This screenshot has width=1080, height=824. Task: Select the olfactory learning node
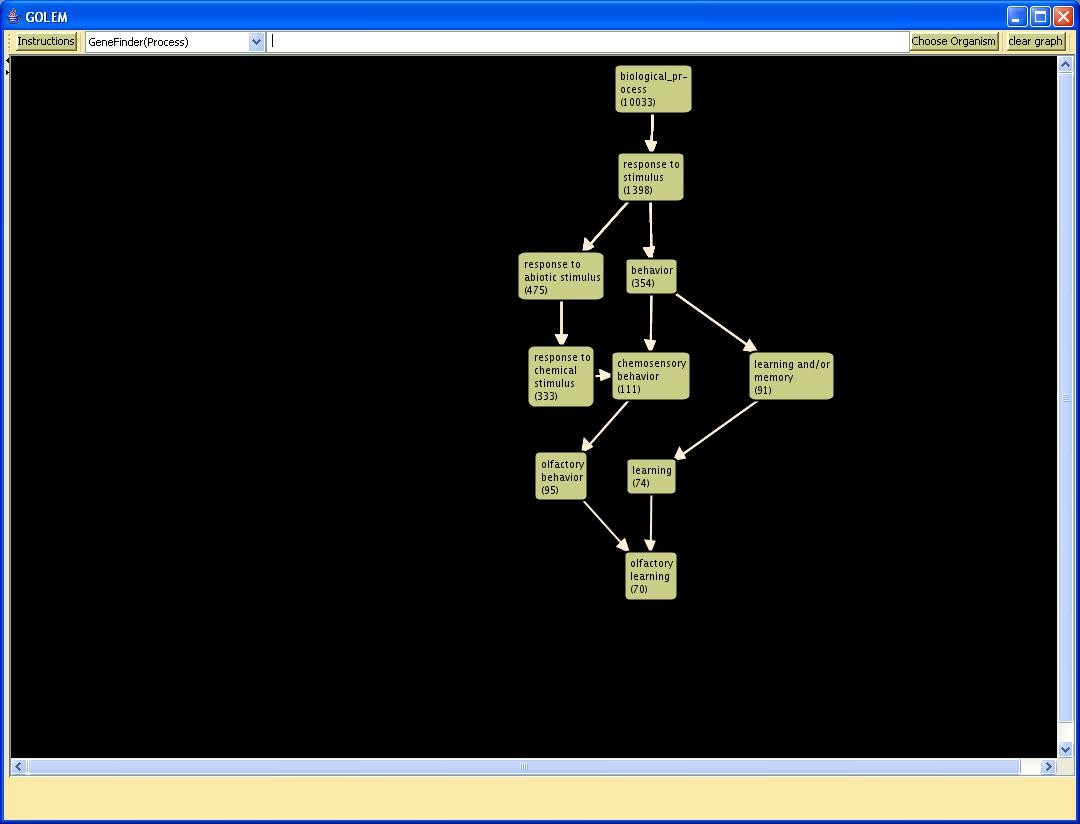coord(651,576)
